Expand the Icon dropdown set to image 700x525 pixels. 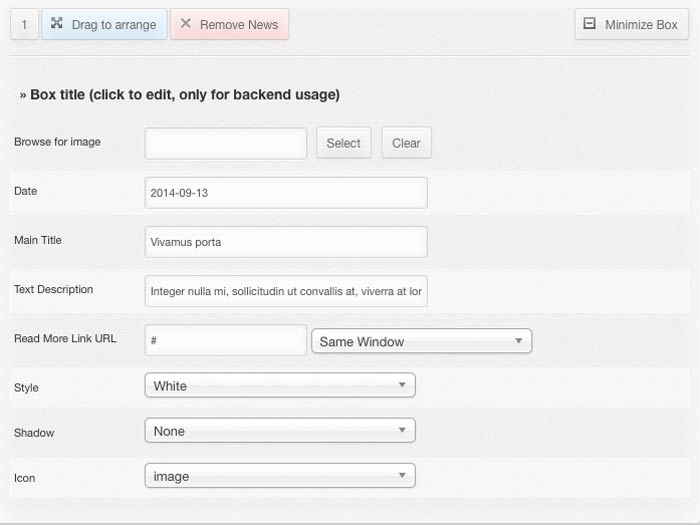(280, 476)
